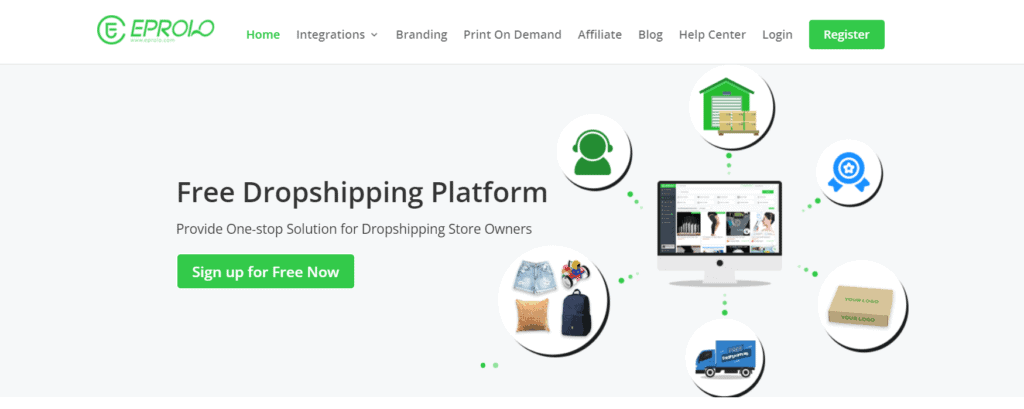Click the products circle with shorts and backpack
The width and height of the screenshot is (1024, 409).
552,299
